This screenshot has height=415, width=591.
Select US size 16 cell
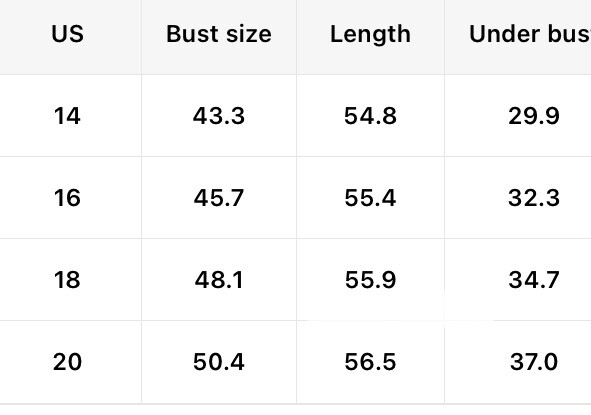coord(67,198)
